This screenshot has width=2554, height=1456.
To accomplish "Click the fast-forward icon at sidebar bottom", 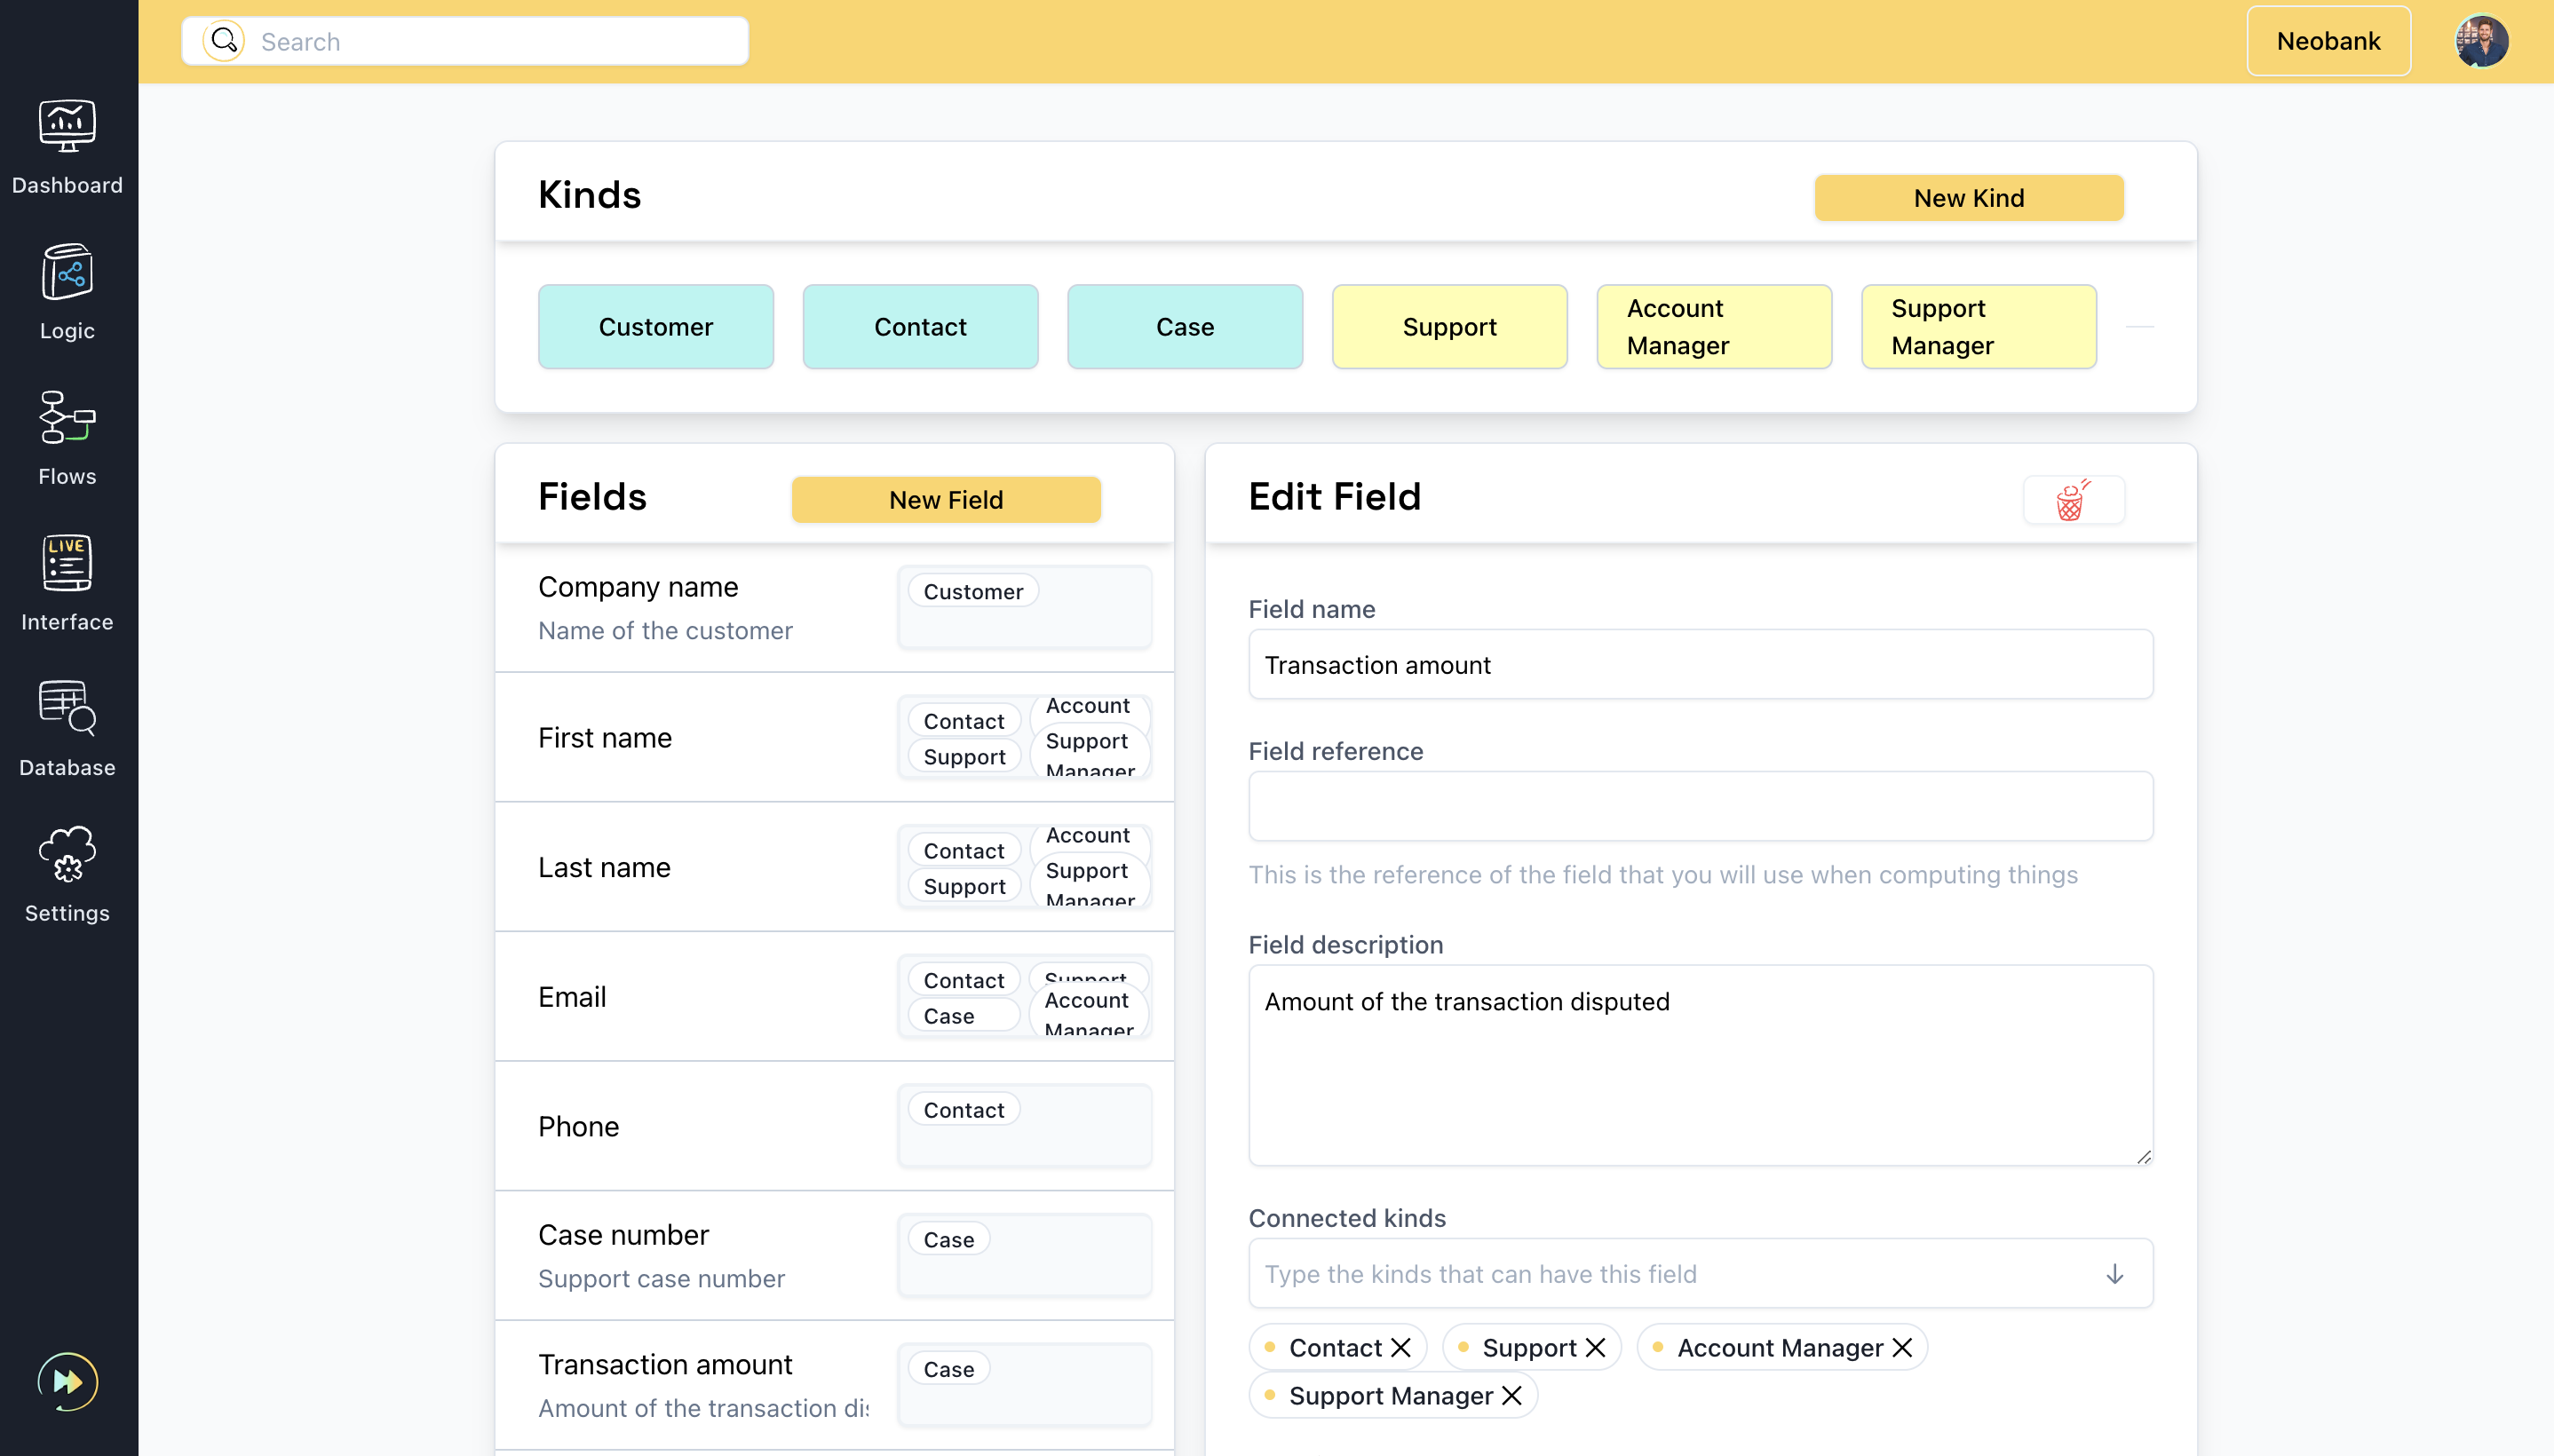I will coord(67,1381).
